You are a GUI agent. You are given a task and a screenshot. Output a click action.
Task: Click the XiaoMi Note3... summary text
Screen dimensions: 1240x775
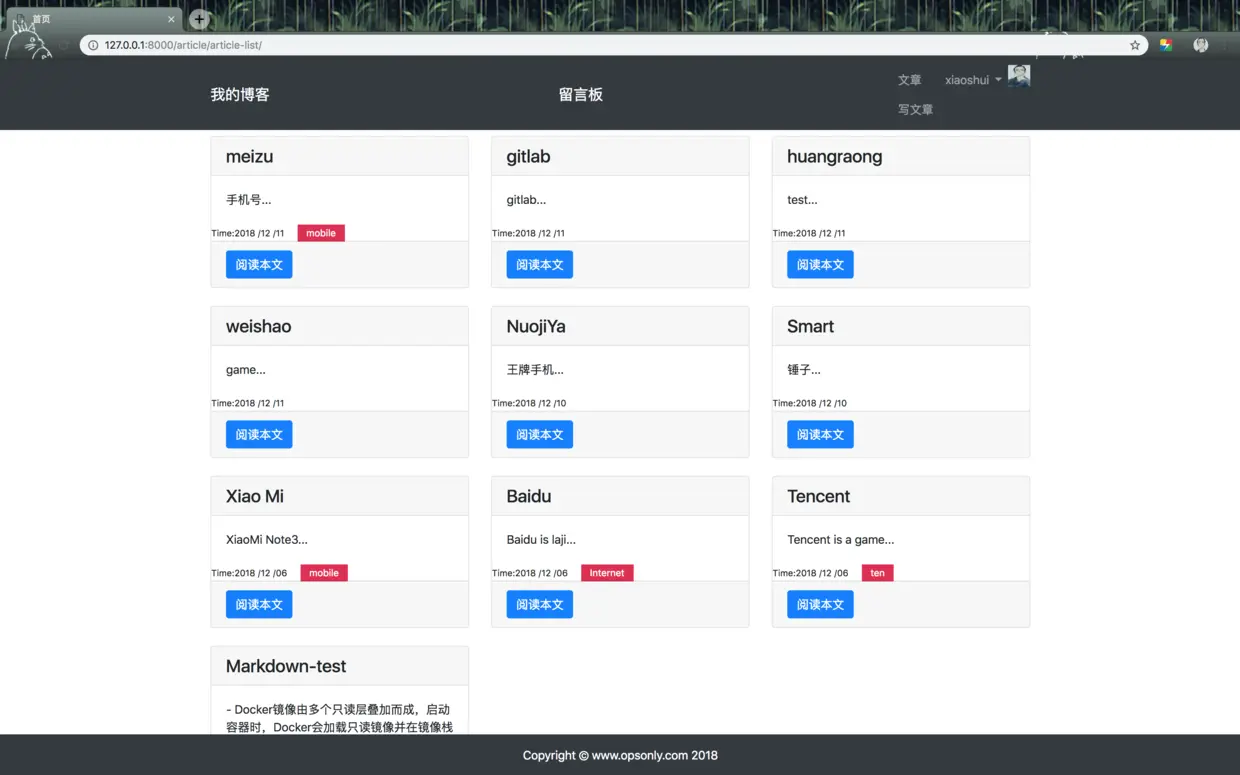[267, 540]
